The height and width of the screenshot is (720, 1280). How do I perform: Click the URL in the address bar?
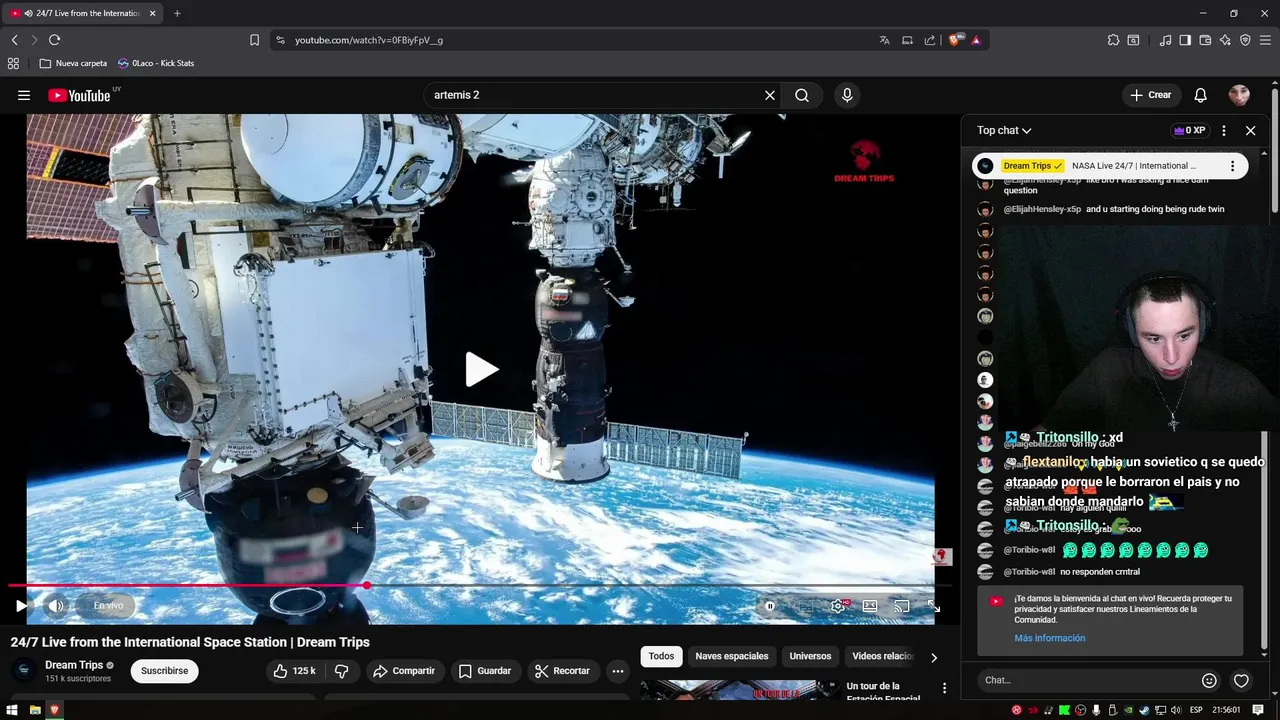[369, 40]
